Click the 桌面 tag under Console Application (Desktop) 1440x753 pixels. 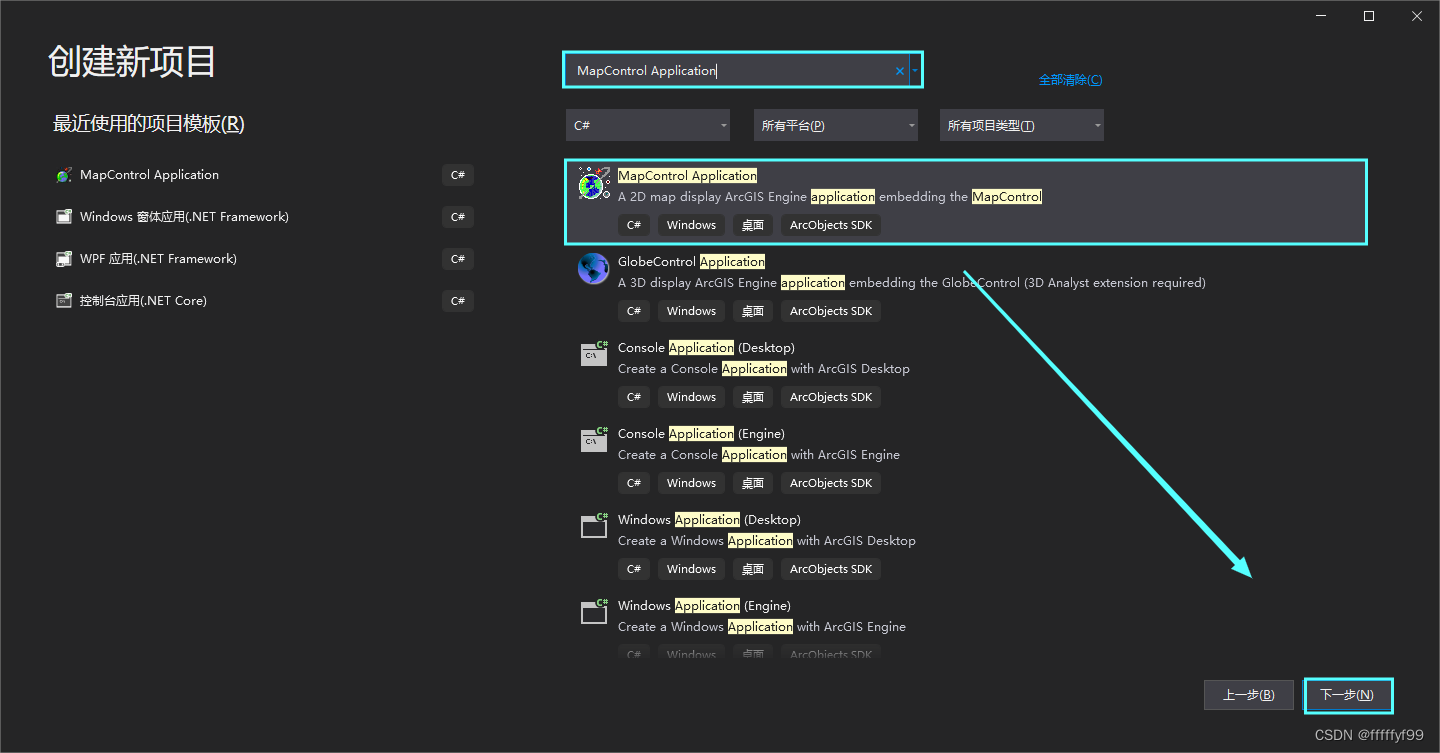point(753,397)
